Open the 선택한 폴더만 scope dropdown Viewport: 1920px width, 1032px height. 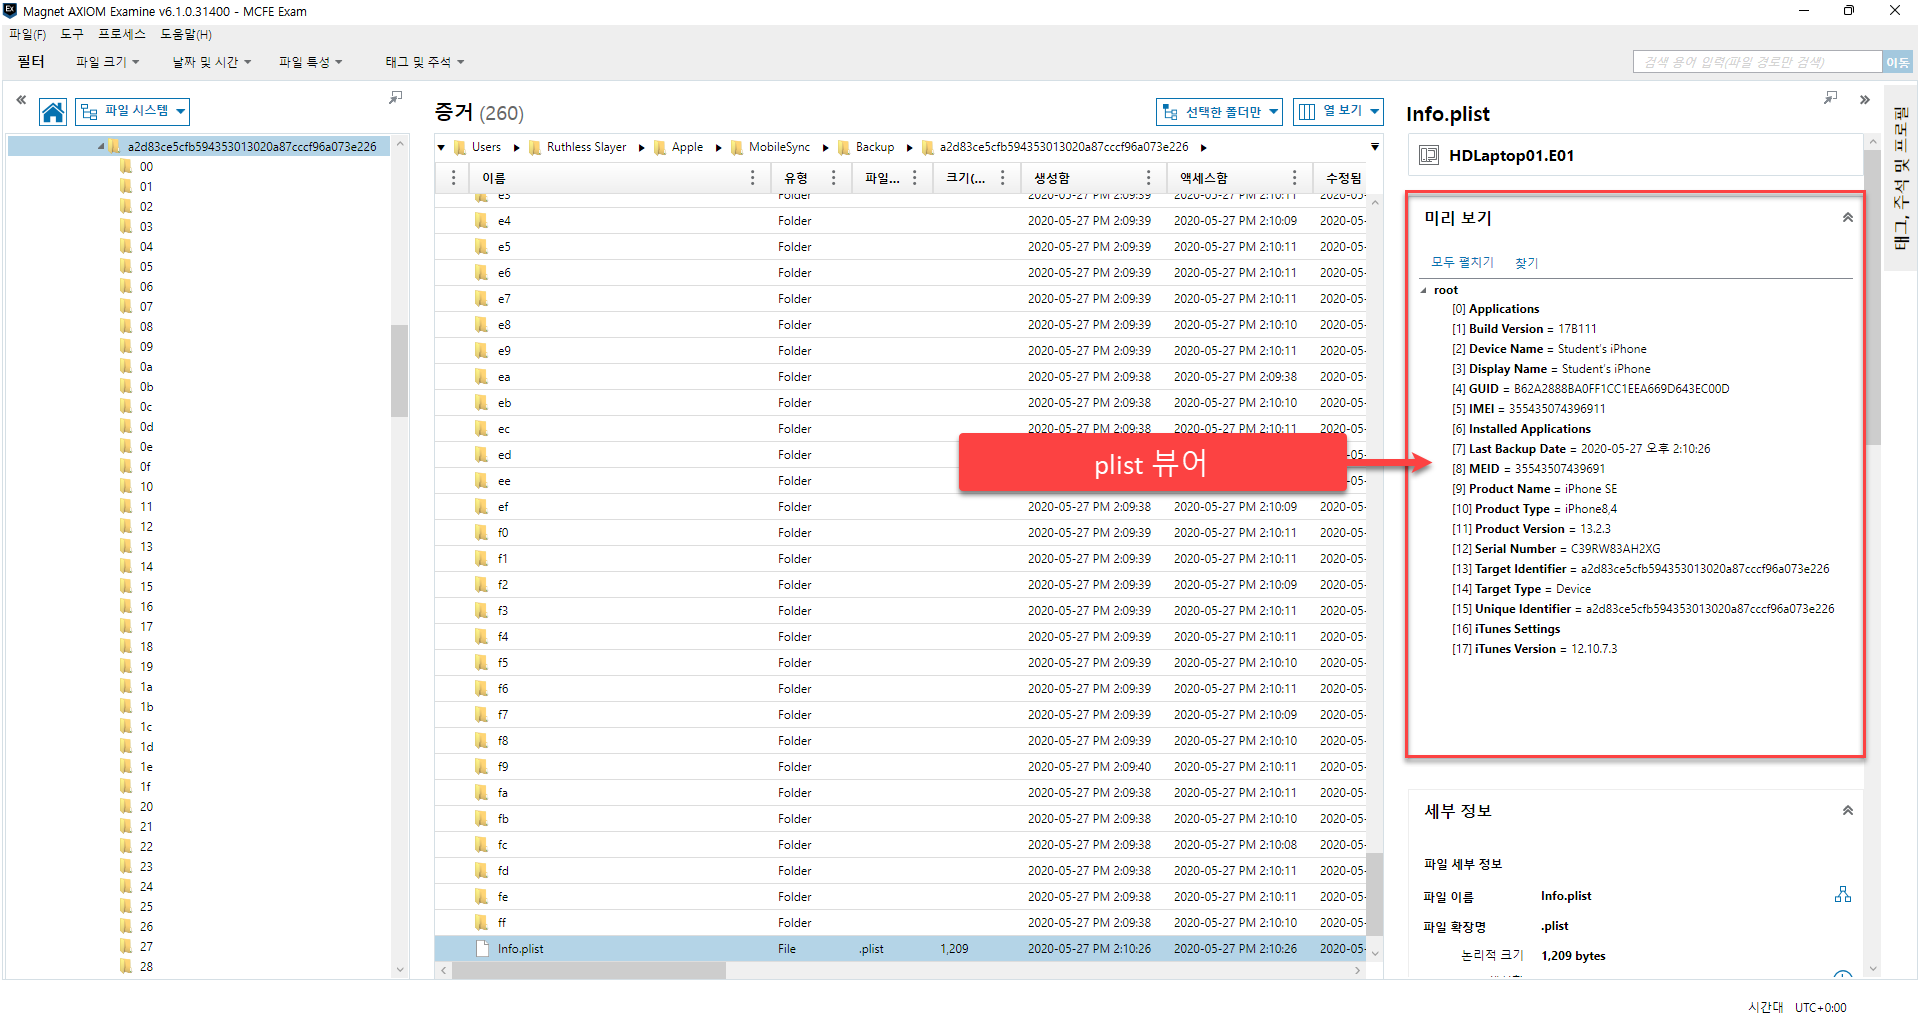1219,112
